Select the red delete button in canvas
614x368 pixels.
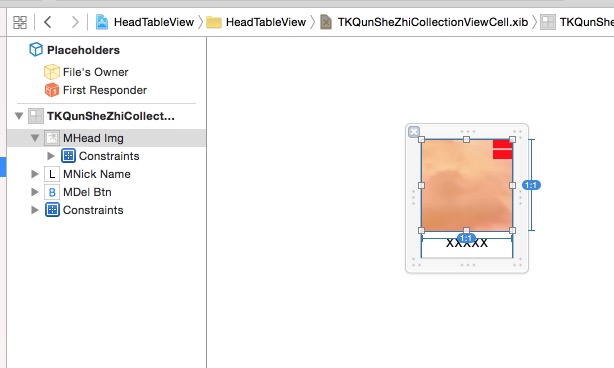point(503,150)
